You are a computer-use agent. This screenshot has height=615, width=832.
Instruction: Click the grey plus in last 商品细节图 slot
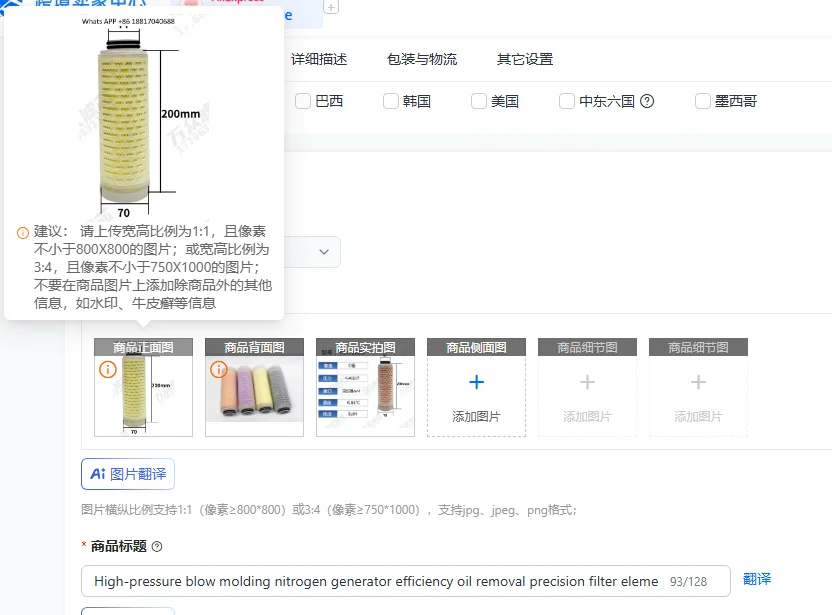pos(698,382)
